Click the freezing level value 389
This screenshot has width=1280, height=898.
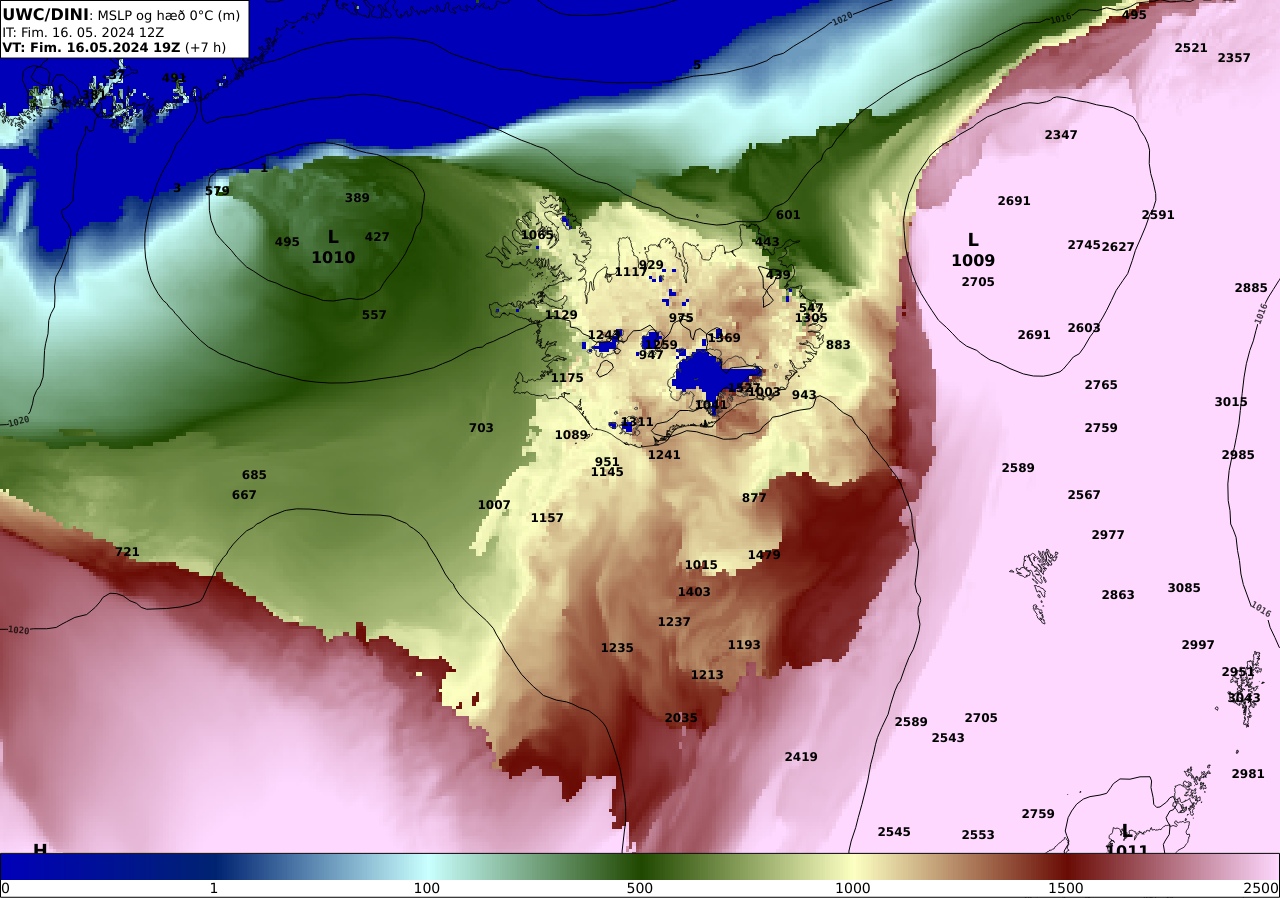357,198
